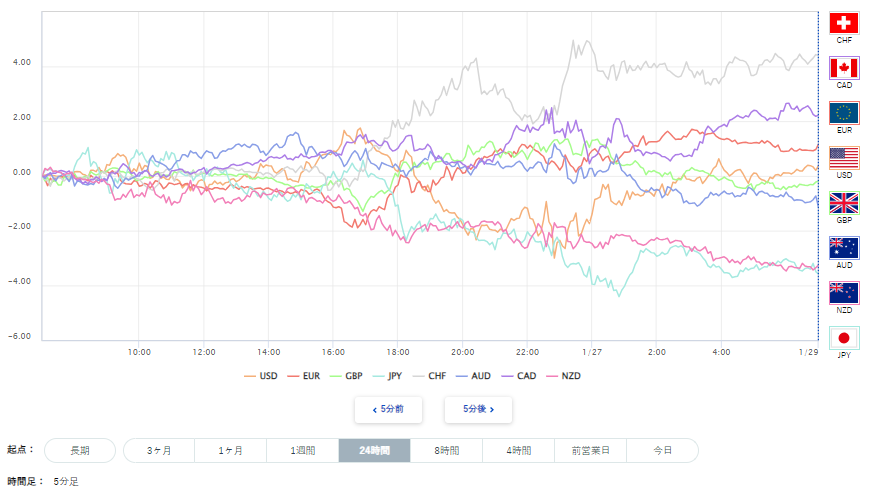Image resolution: width=871 pixels, height=500 pixels.
Task: Click the 16:00 time axis label
Action: 333,352
